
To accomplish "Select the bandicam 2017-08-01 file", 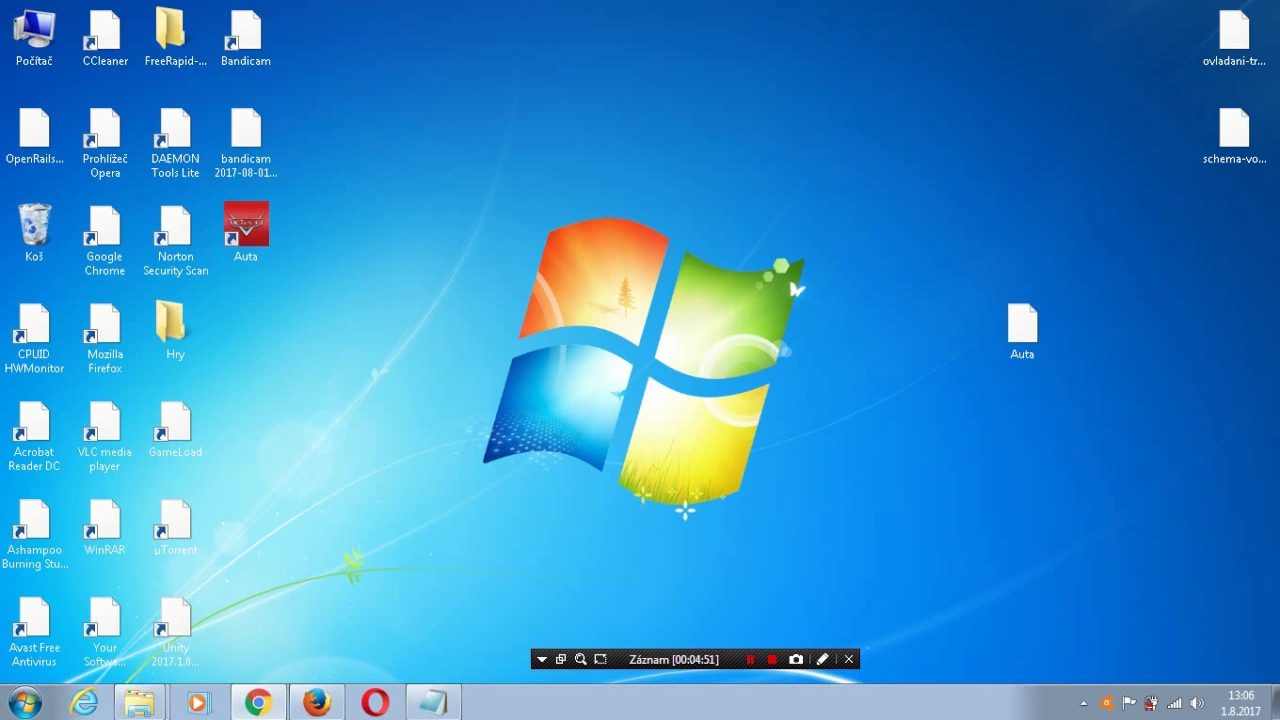I will tap(245, 144).
